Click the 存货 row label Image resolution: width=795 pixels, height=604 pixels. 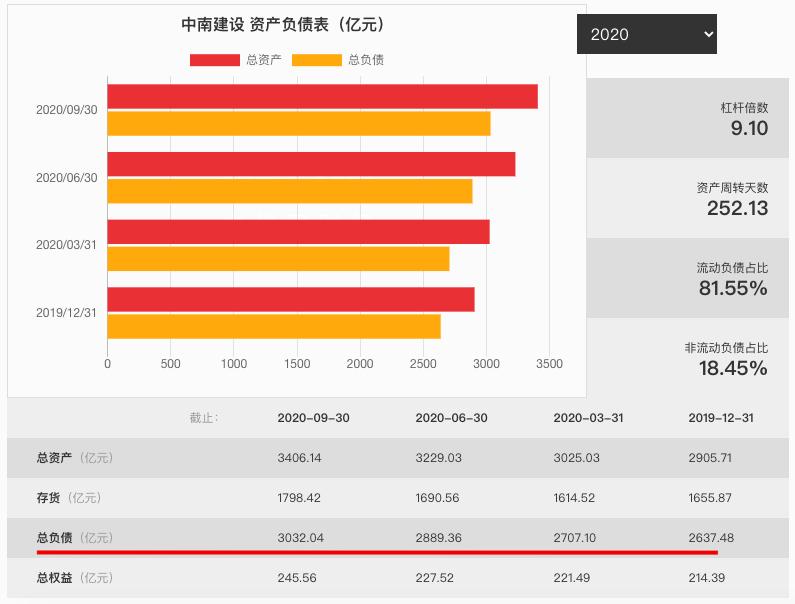point(68,498)
